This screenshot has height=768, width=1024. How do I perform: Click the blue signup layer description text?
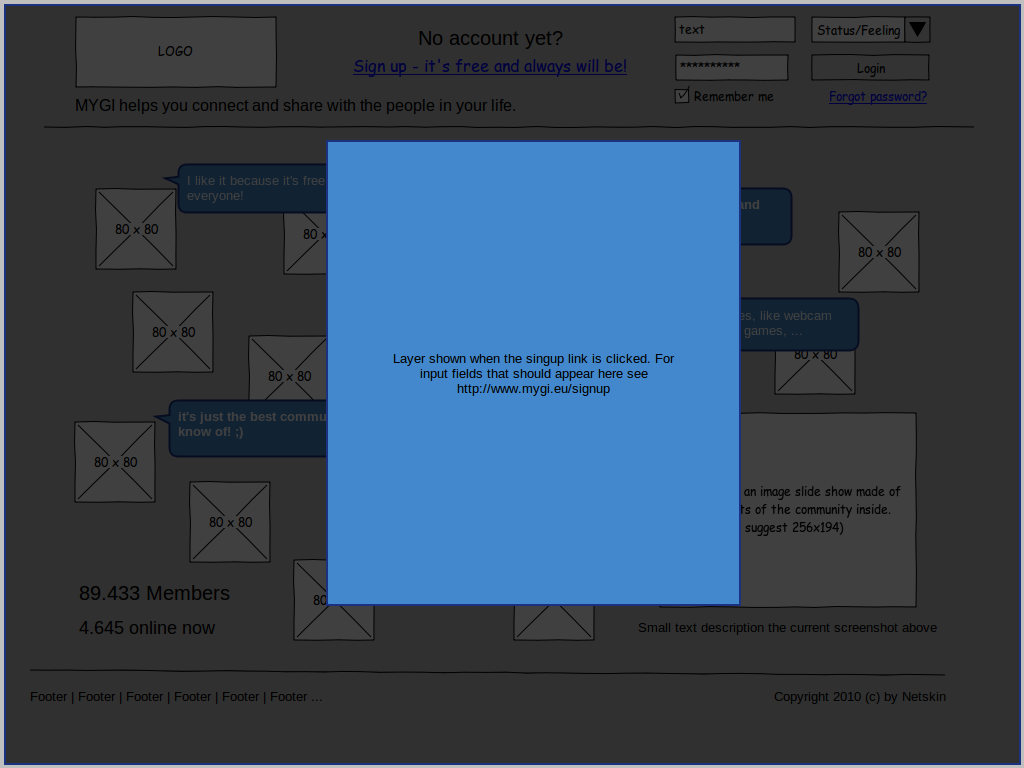(533, 373)
